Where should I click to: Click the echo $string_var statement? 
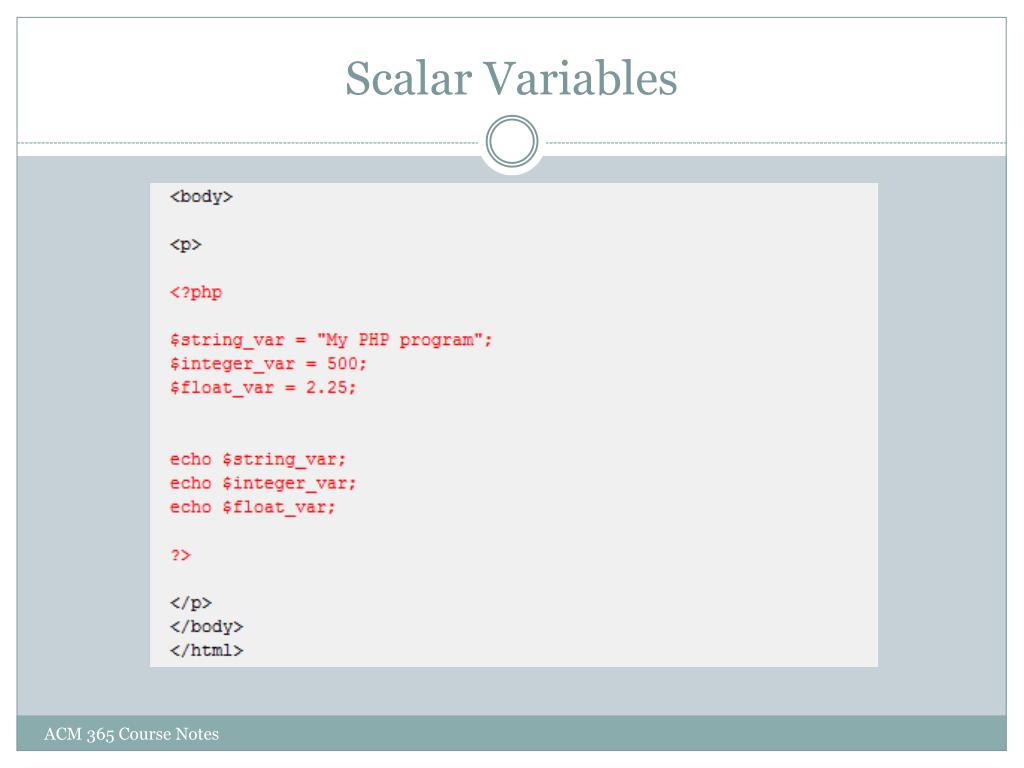click(257, 460)
